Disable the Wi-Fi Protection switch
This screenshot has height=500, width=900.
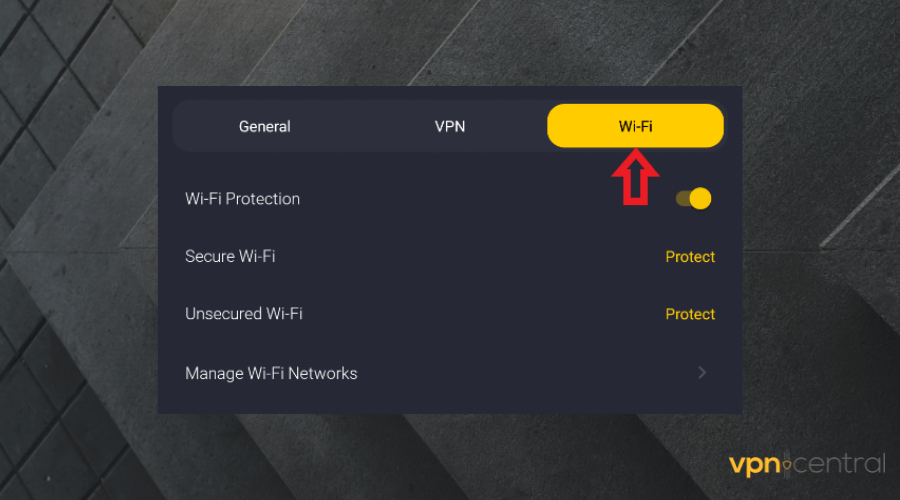[x=693, y=198]
